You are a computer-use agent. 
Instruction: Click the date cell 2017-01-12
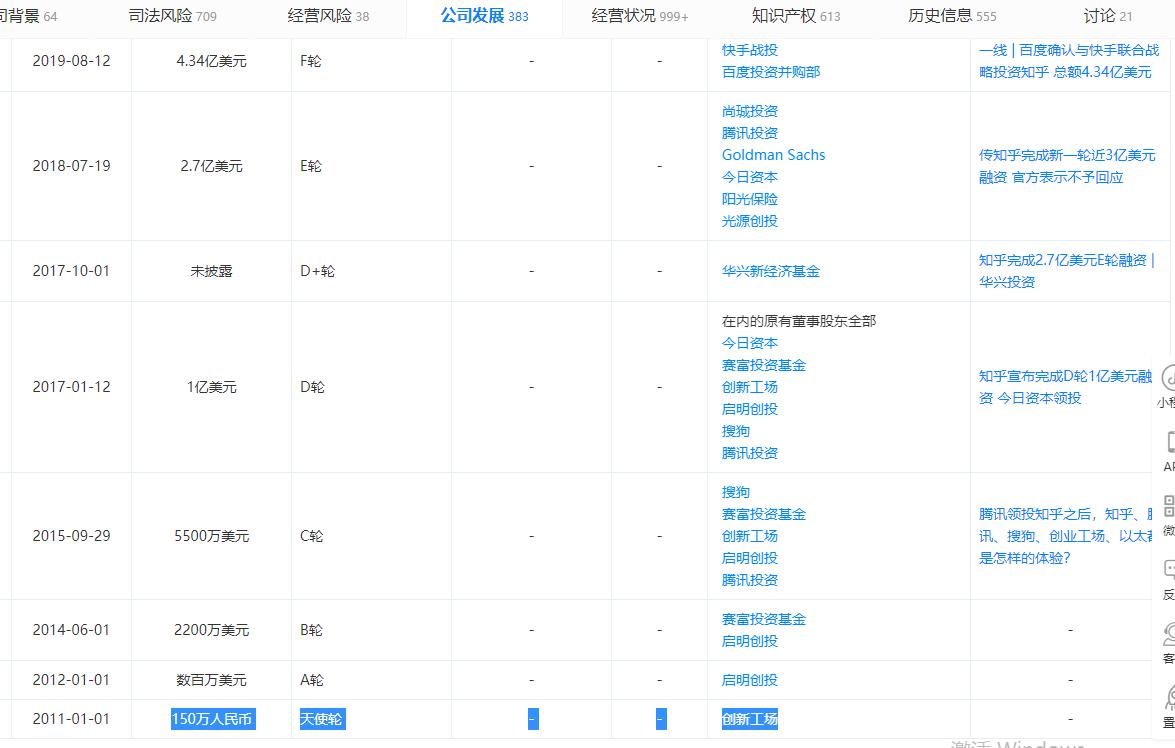(71, 387)
